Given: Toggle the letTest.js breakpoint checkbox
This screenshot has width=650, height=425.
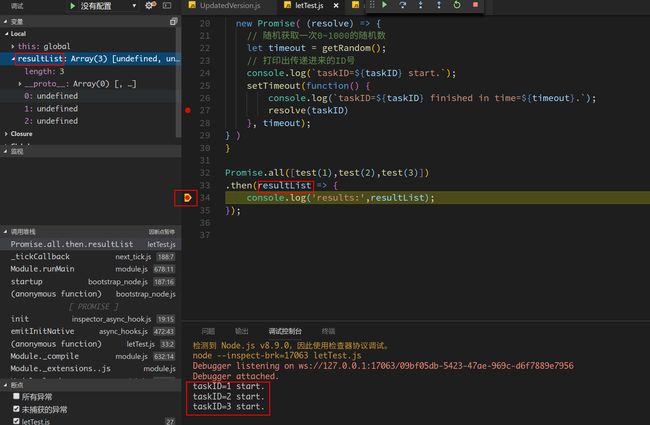Looking at the screenshot, I should (16, 421).
